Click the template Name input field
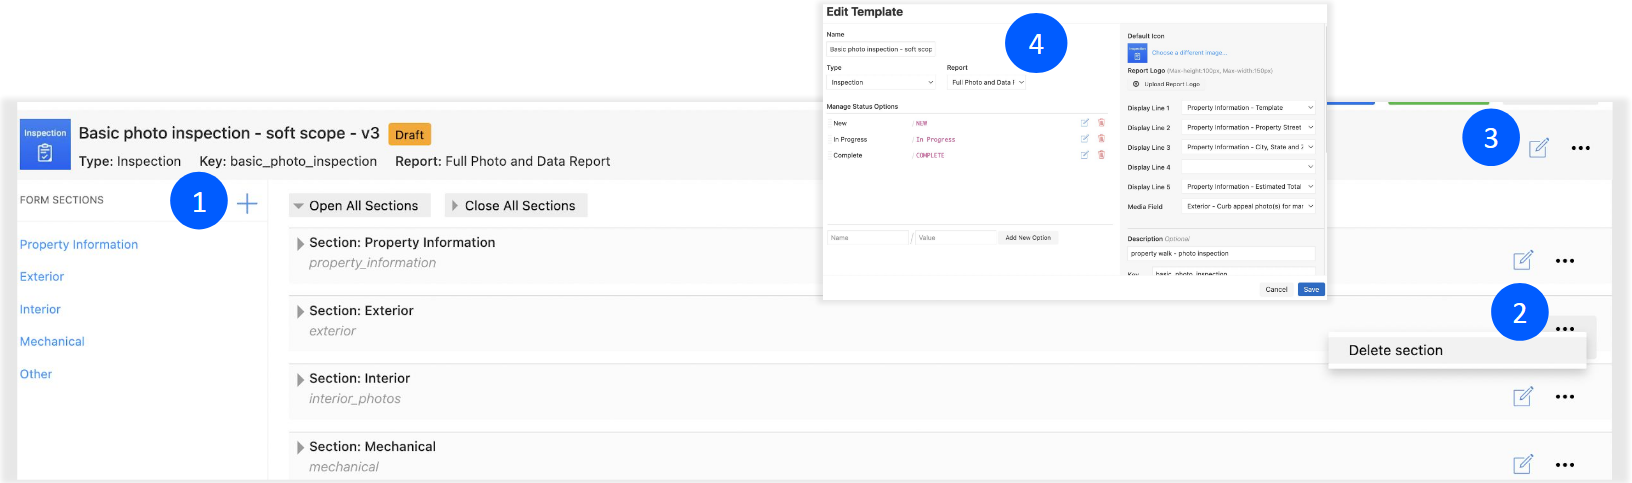The width and height of the screenshot is (1632, 483). click(x=880, y=49)
